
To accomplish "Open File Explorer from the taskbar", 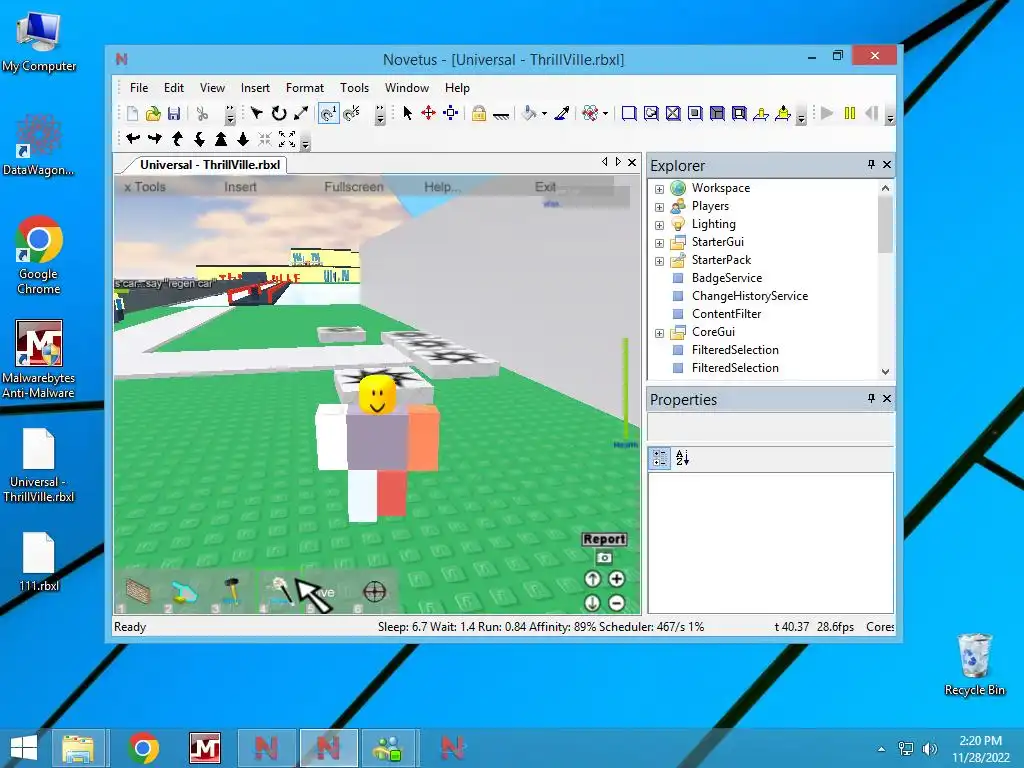I will coord(78,748).
